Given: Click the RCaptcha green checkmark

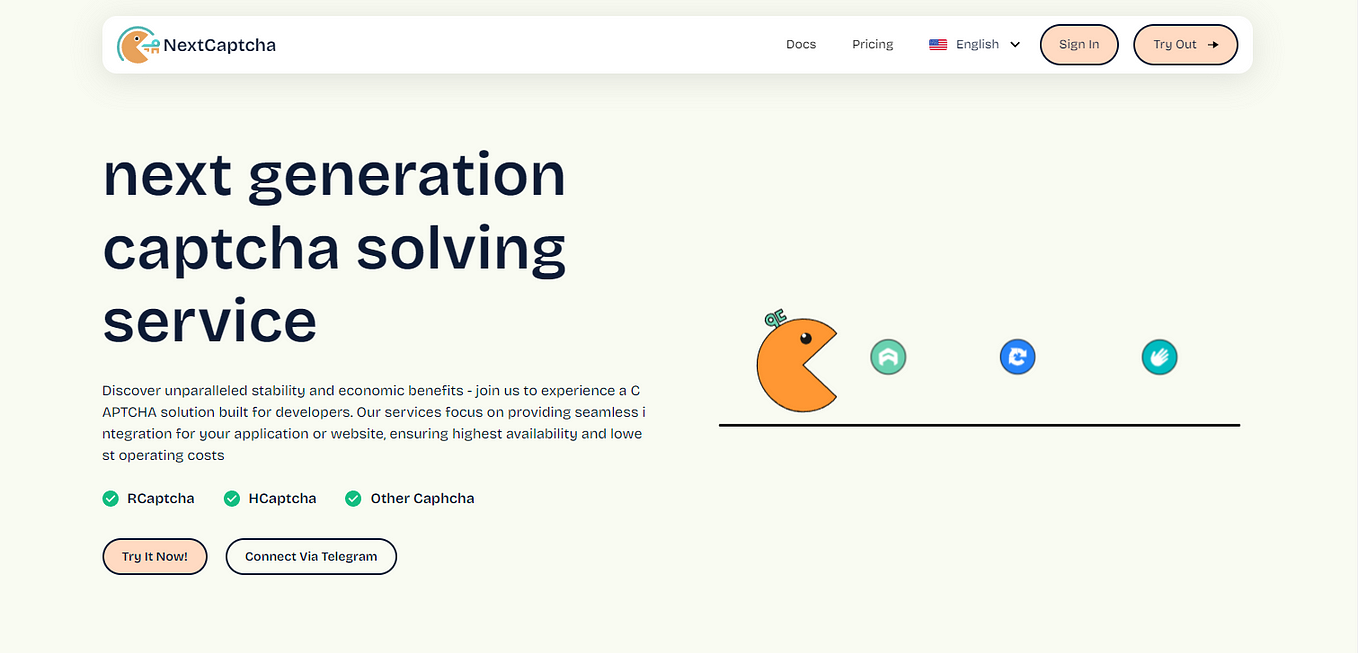Looking at the screenshot, I should tap(111, 498).
